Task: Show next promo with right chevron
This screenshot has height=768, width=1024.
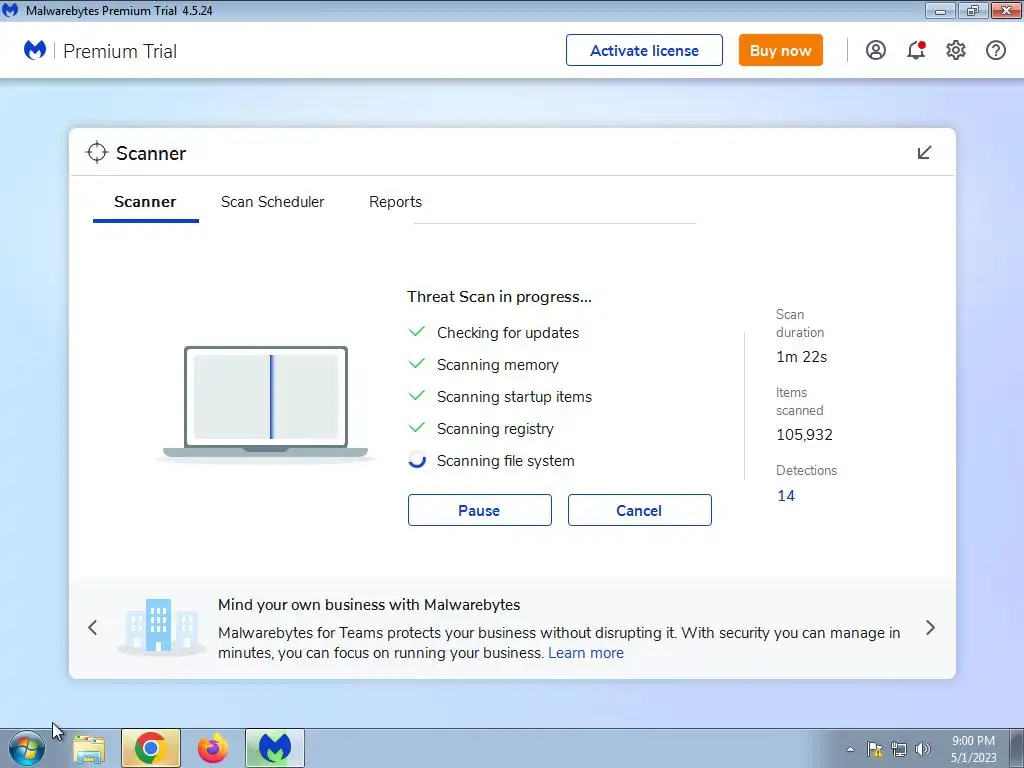Action: (x=930, y=628)
